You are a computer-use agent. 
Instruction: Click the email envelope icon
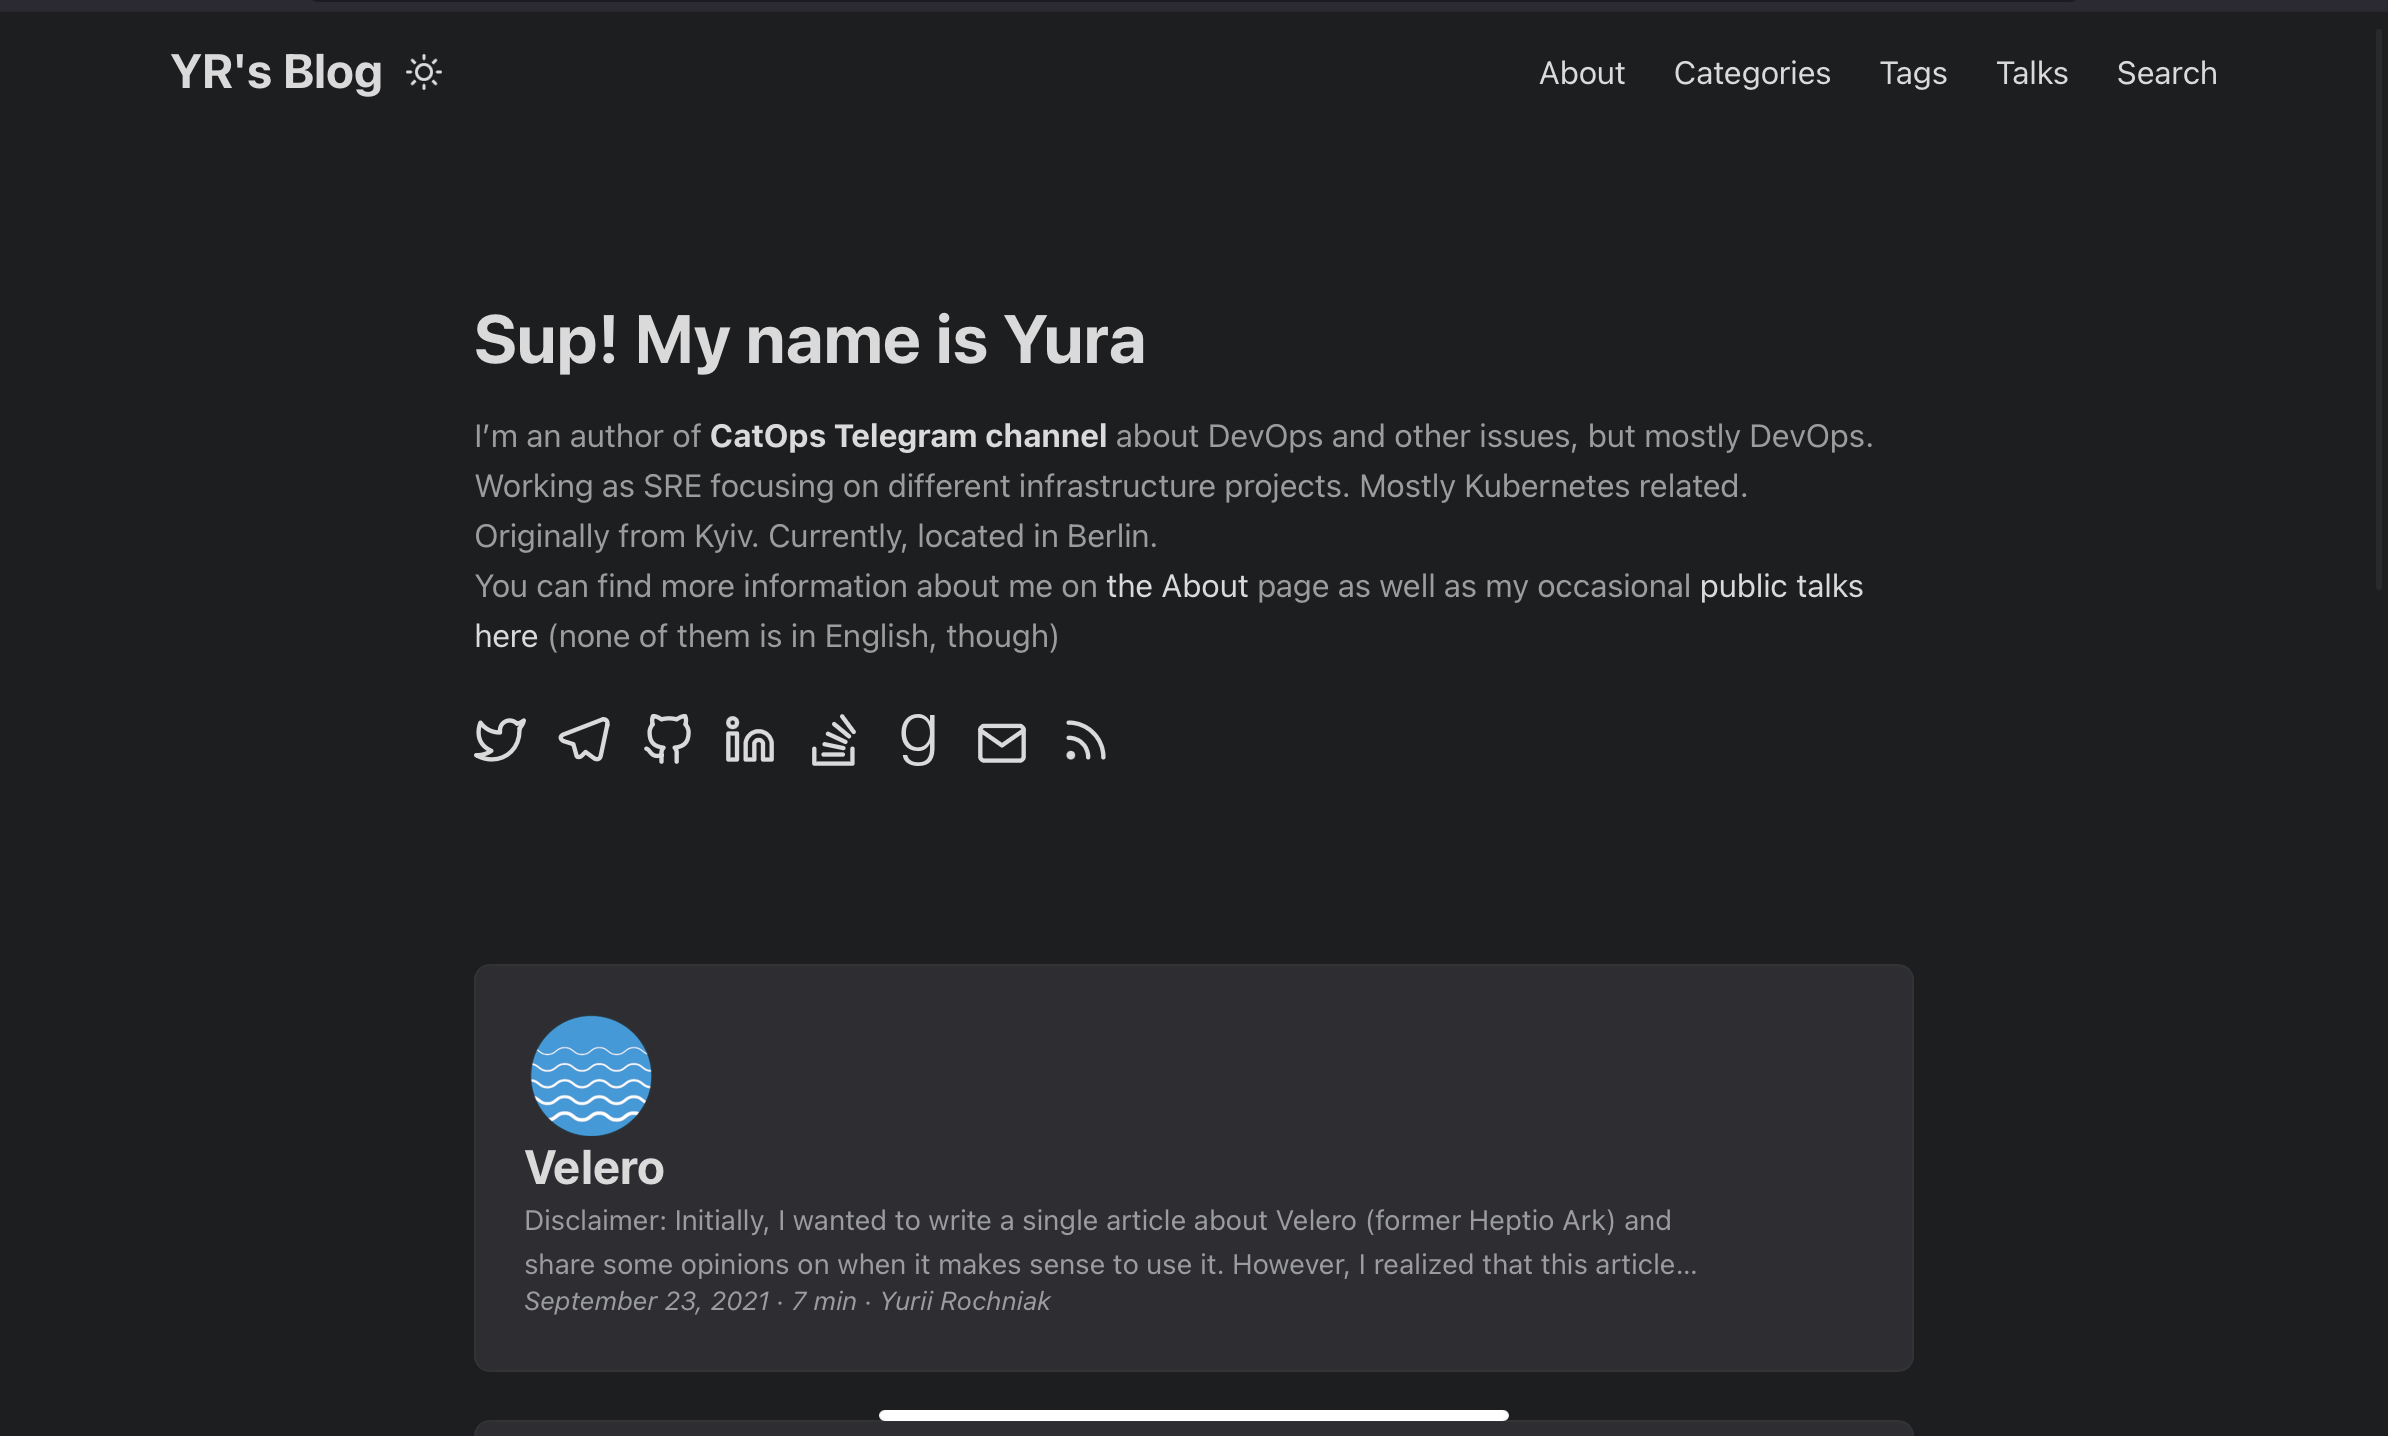pos(1001,742)
